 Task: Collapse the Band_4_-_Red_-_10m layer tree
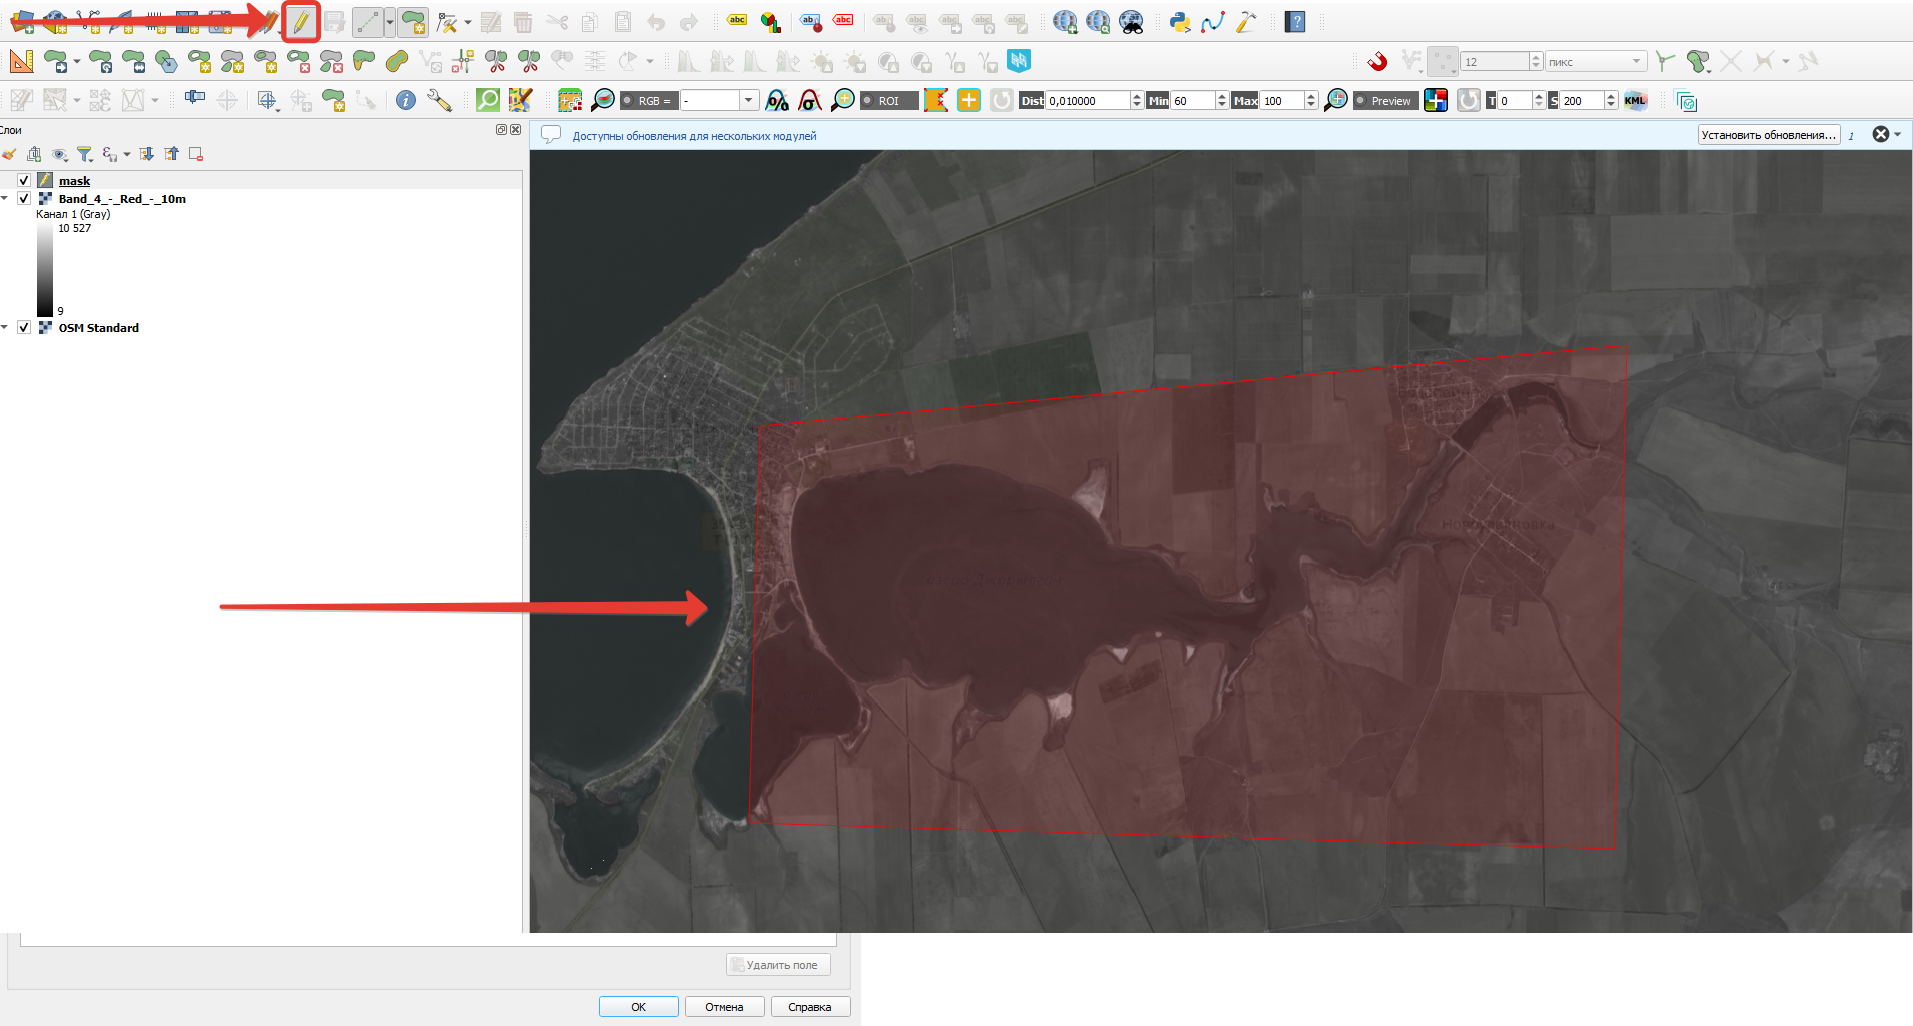point(5,198)
